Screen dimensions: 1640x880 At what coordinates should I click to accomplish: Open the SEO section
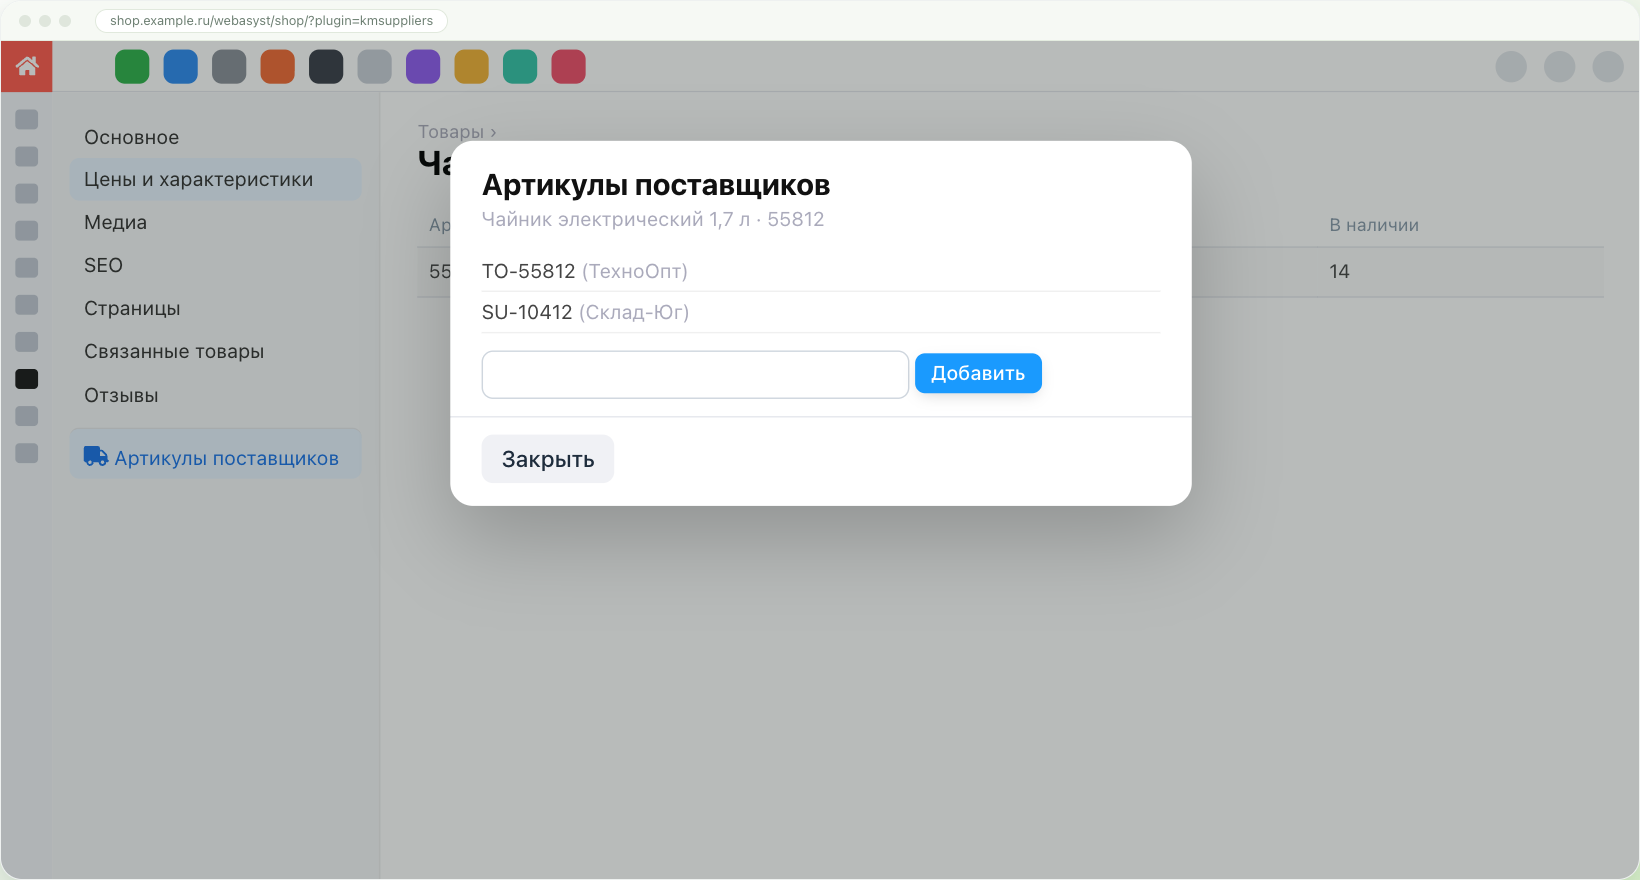point(103,265)
